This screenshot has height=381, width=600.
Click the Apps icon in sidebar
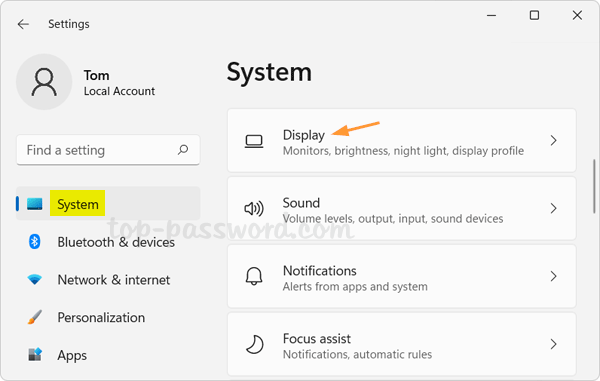[x=35, y=355]
